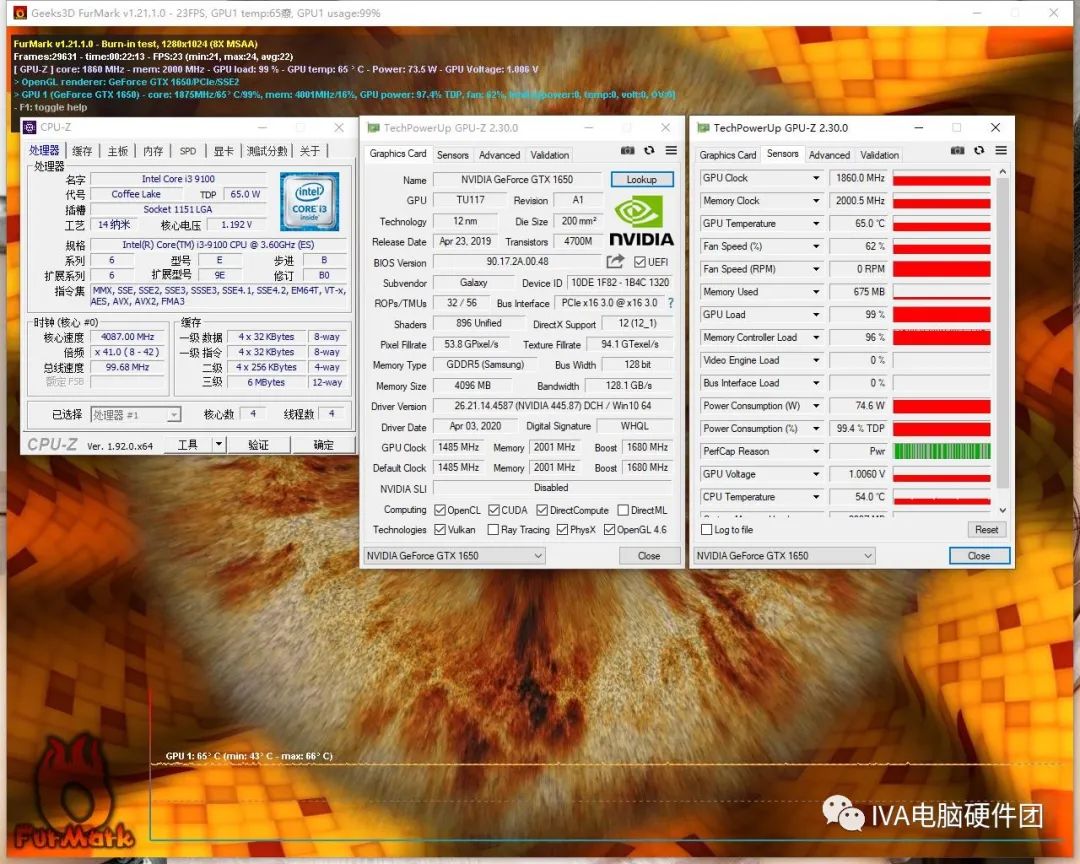
Task: Open GPU Temperature sensor dropdown
Action: [816, 223]
